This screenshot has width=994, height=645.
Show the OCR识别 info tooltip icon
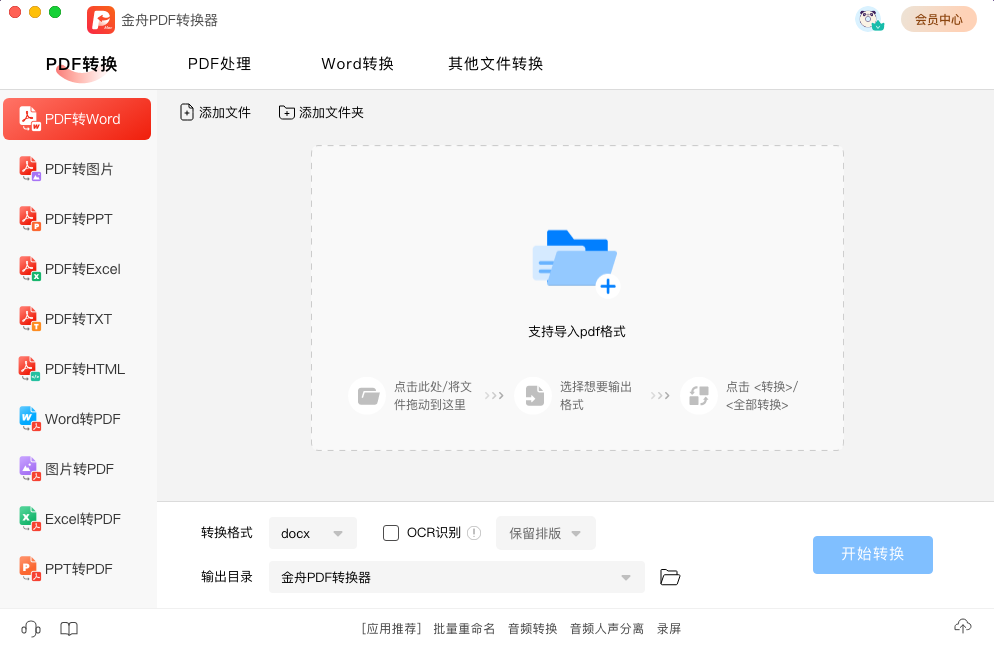[474, 533]
